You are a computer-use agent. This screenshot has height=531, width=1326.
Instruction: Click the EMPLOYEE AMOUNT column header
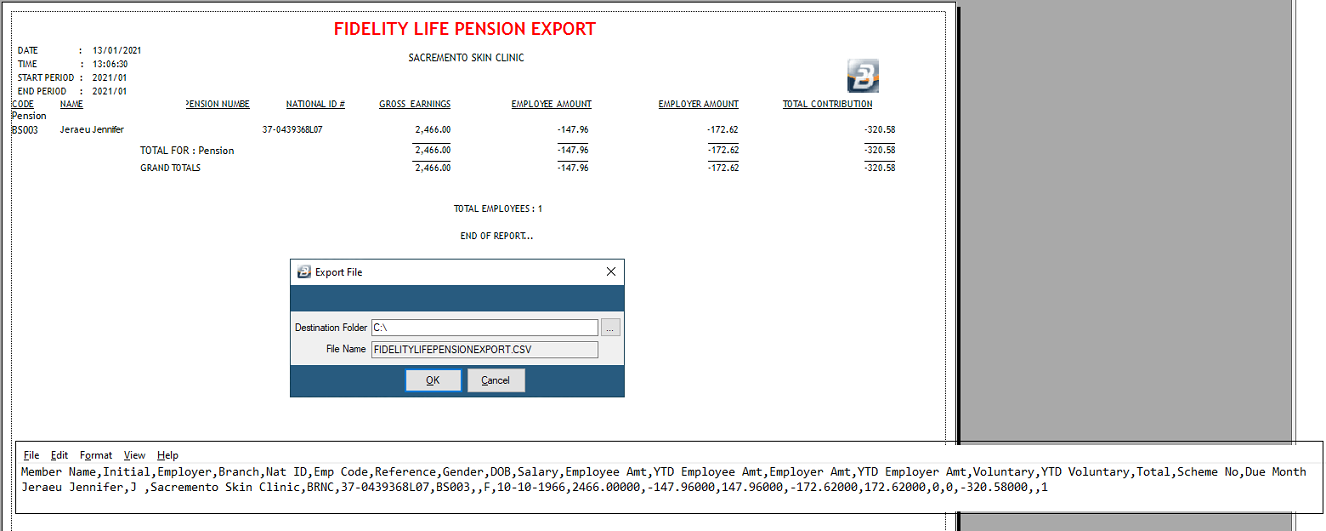click(x=551, y=104)
